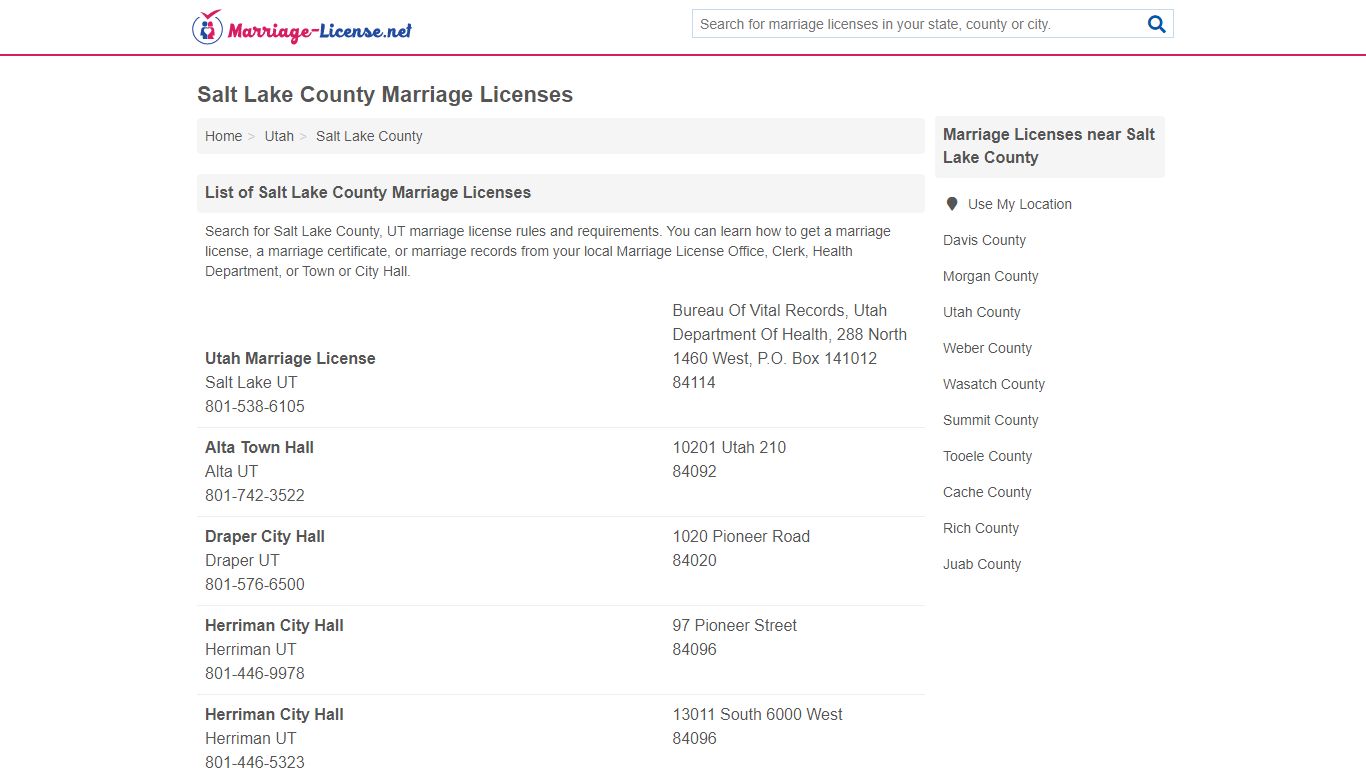The height and width of the screenshot is (768, 1366).
Task: Click the search magnifier icon
Action: coord(1157,24)
